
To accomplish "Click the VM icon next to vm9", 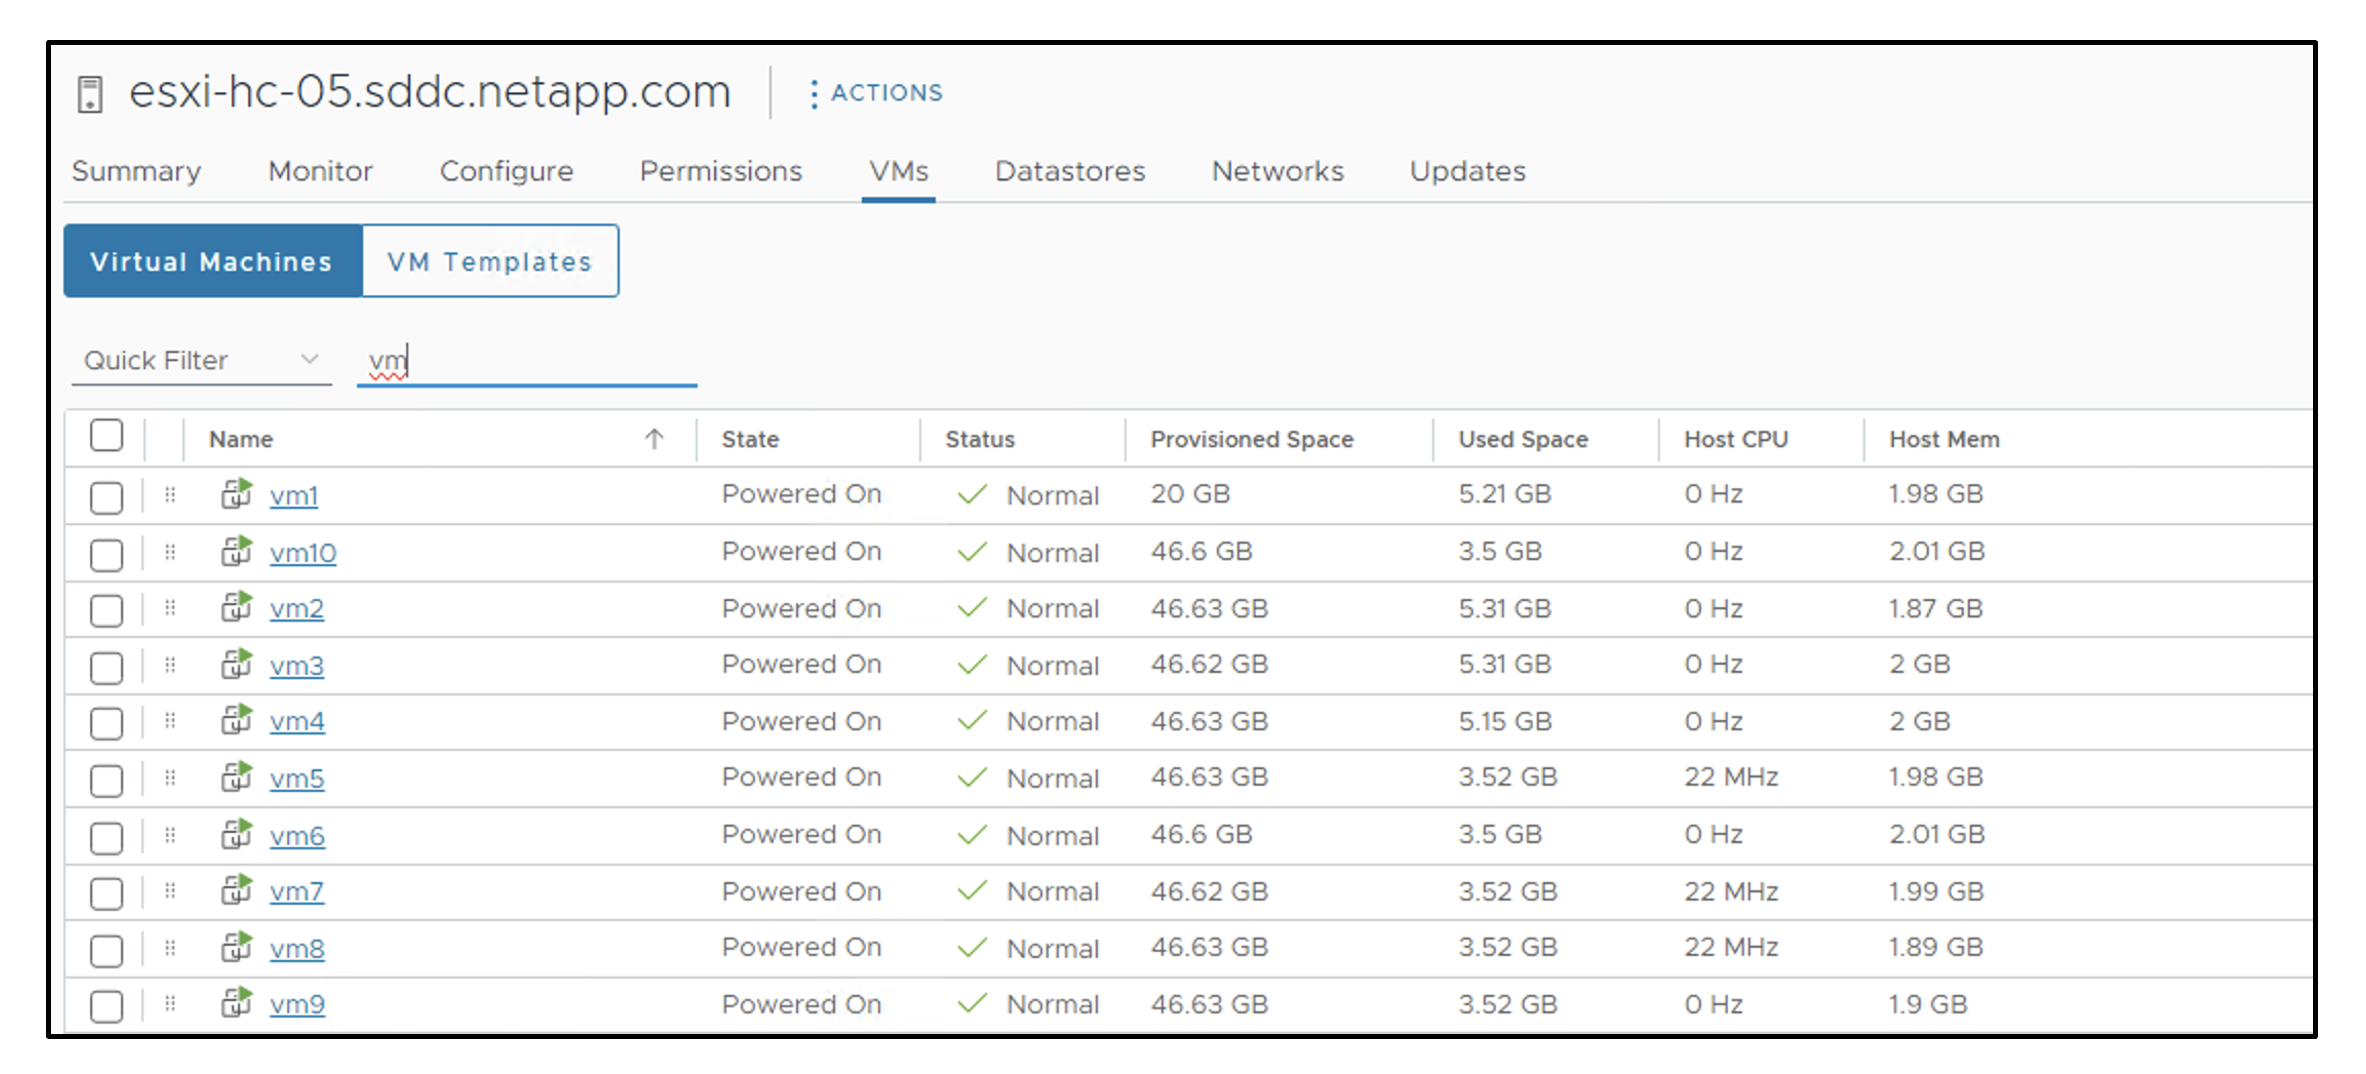I will coord(236,1003).
